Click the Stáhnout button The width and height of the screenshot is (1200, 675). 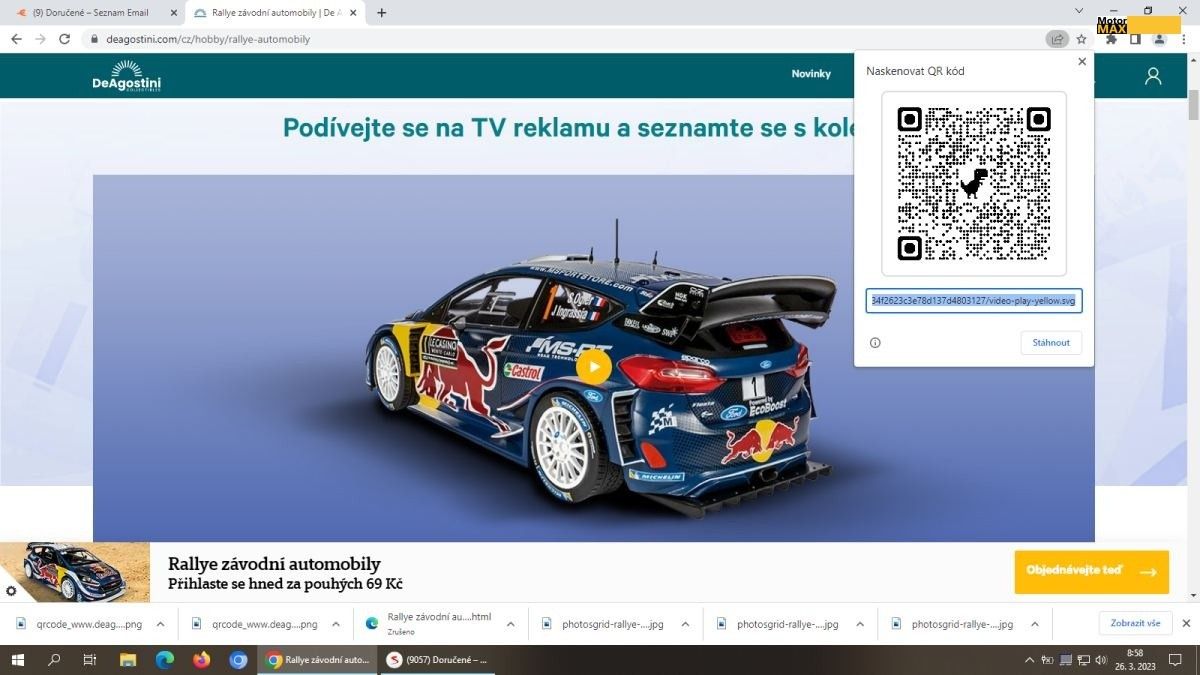pyautogui.click(x=1051, y=343)
